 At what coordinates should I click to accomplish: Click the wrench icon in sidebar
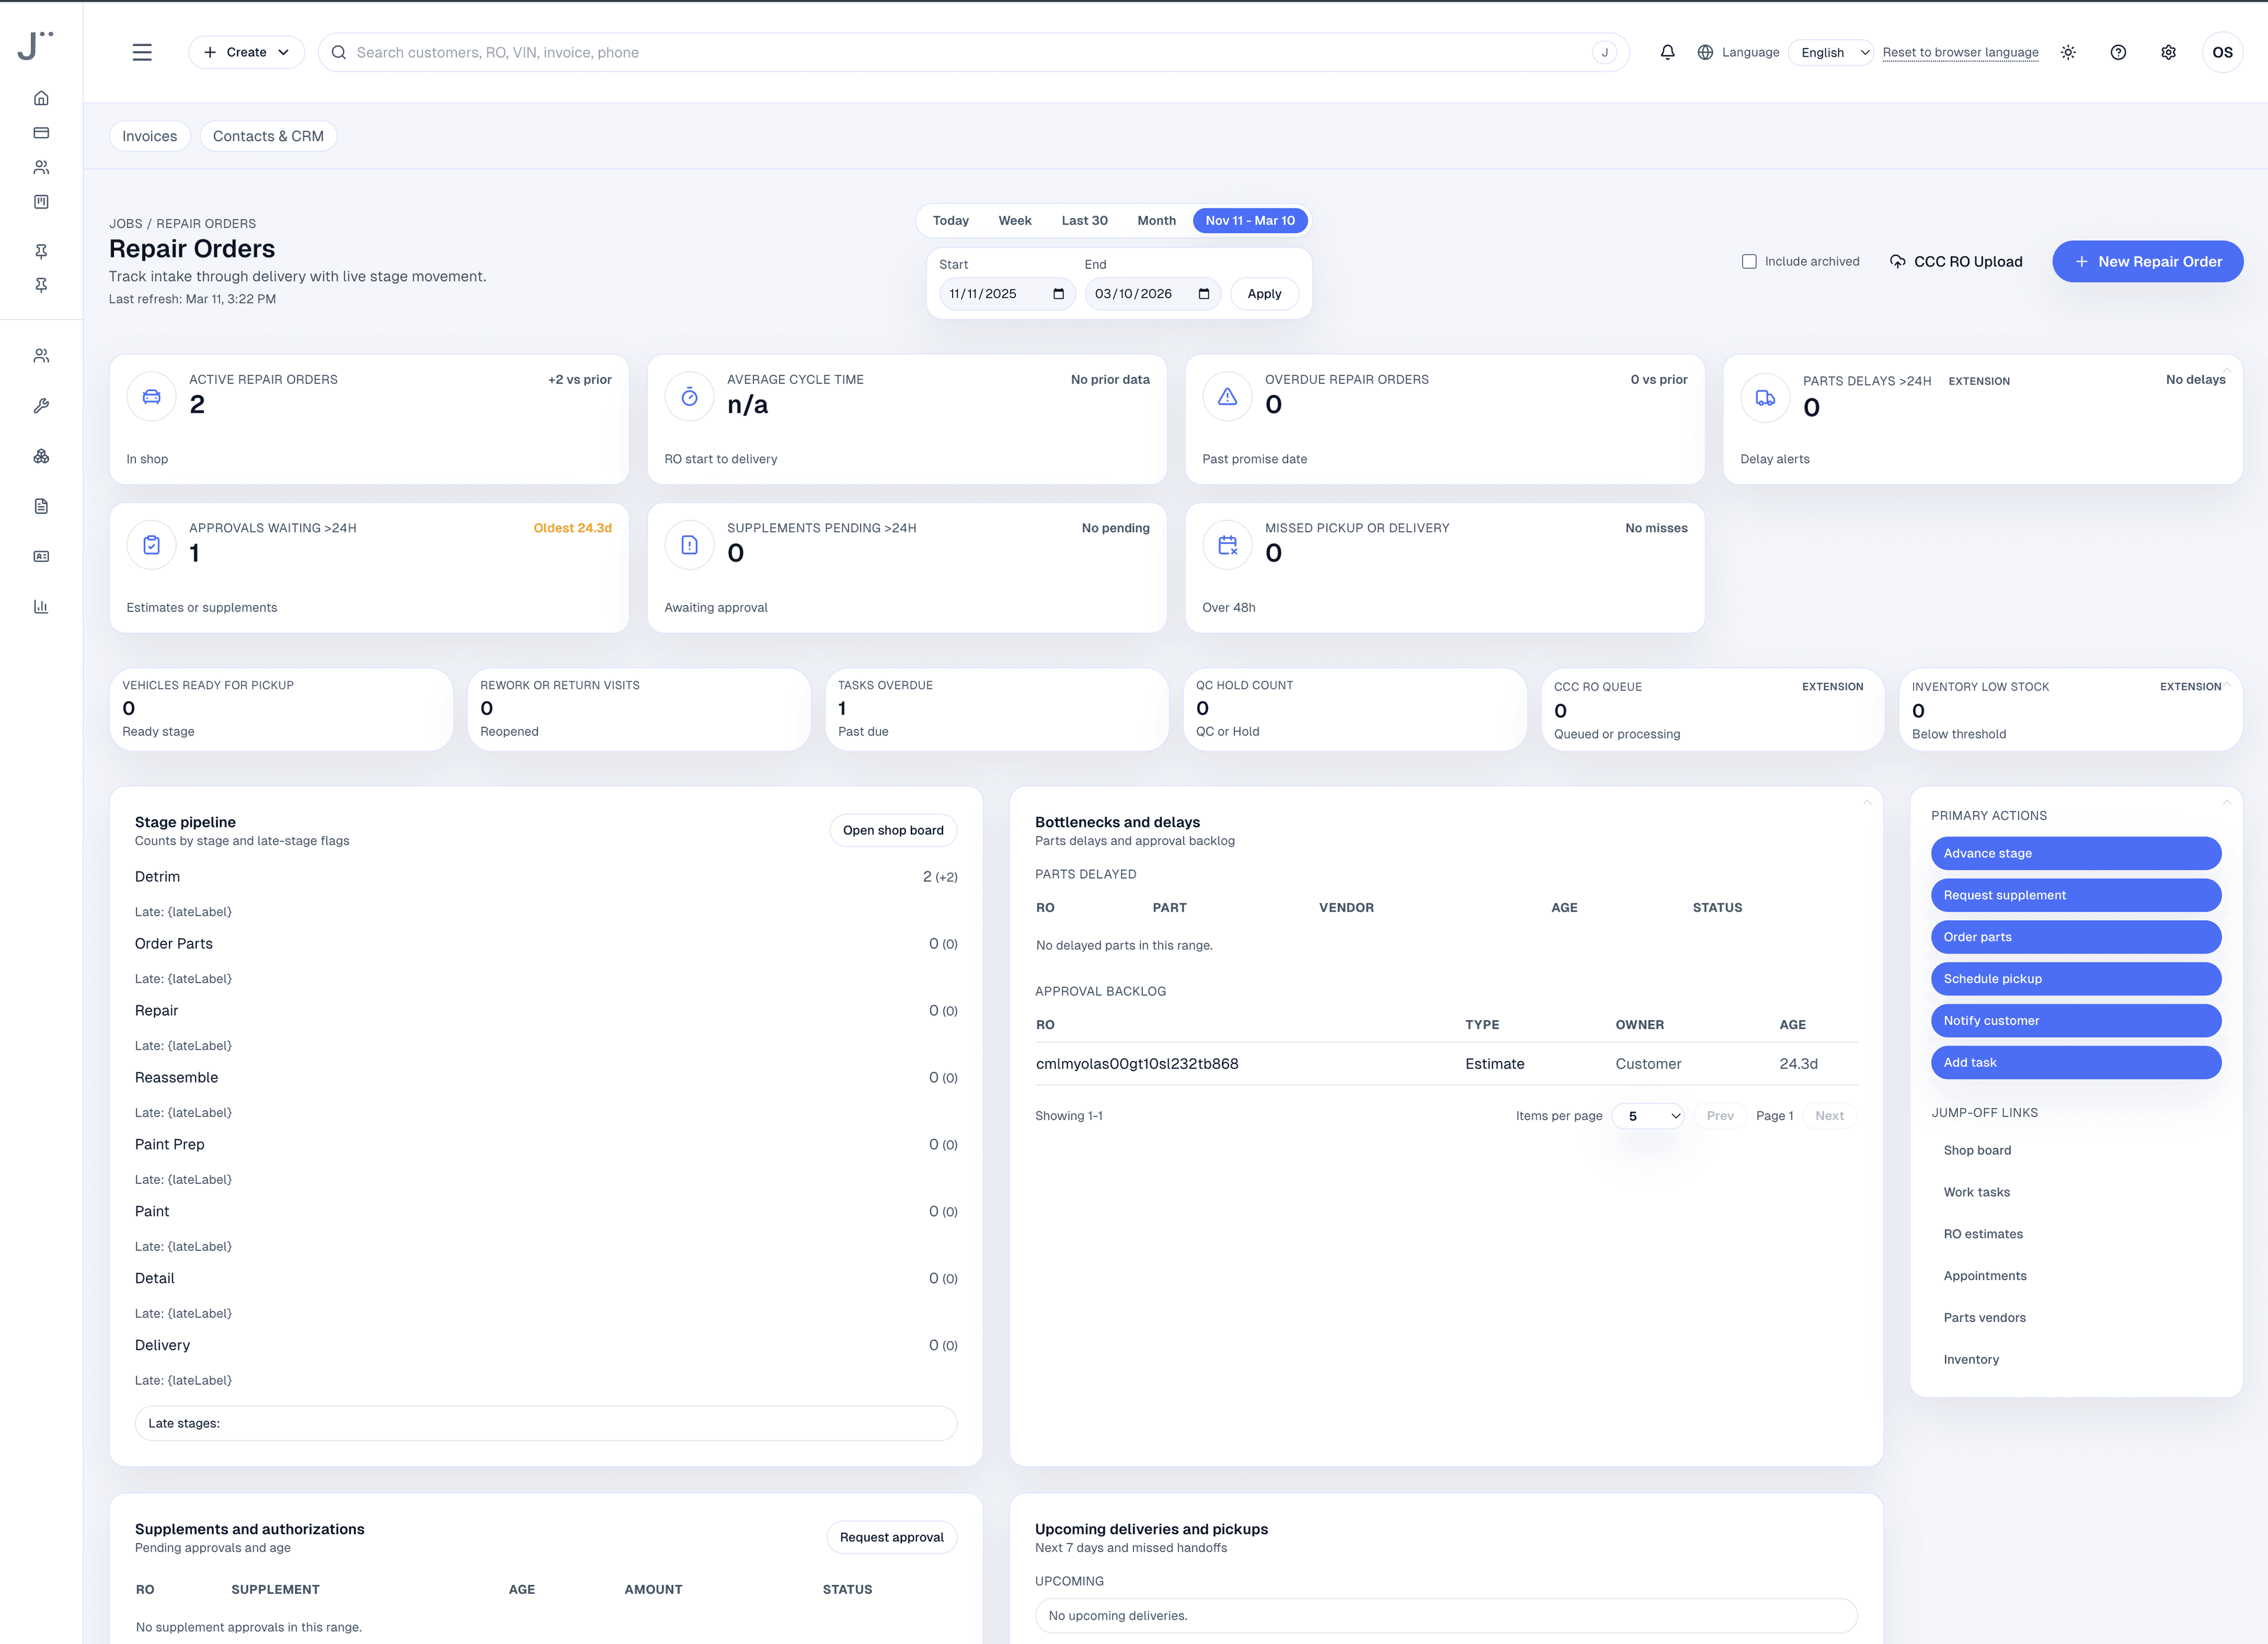point(41,406)
